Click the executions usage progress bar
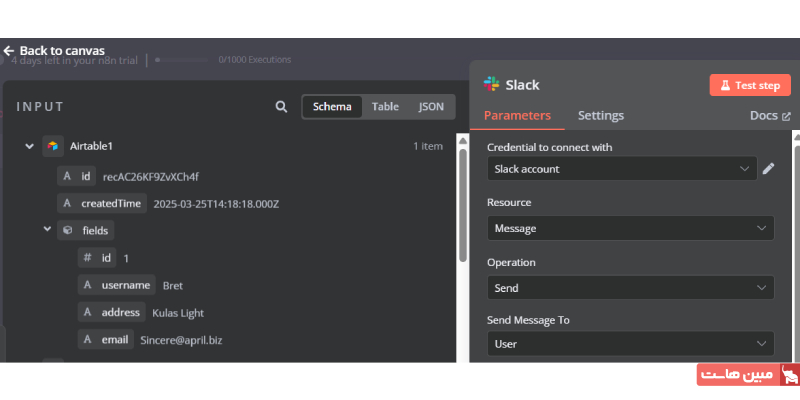This screenshot has width=800, height=400. [185, 60]
